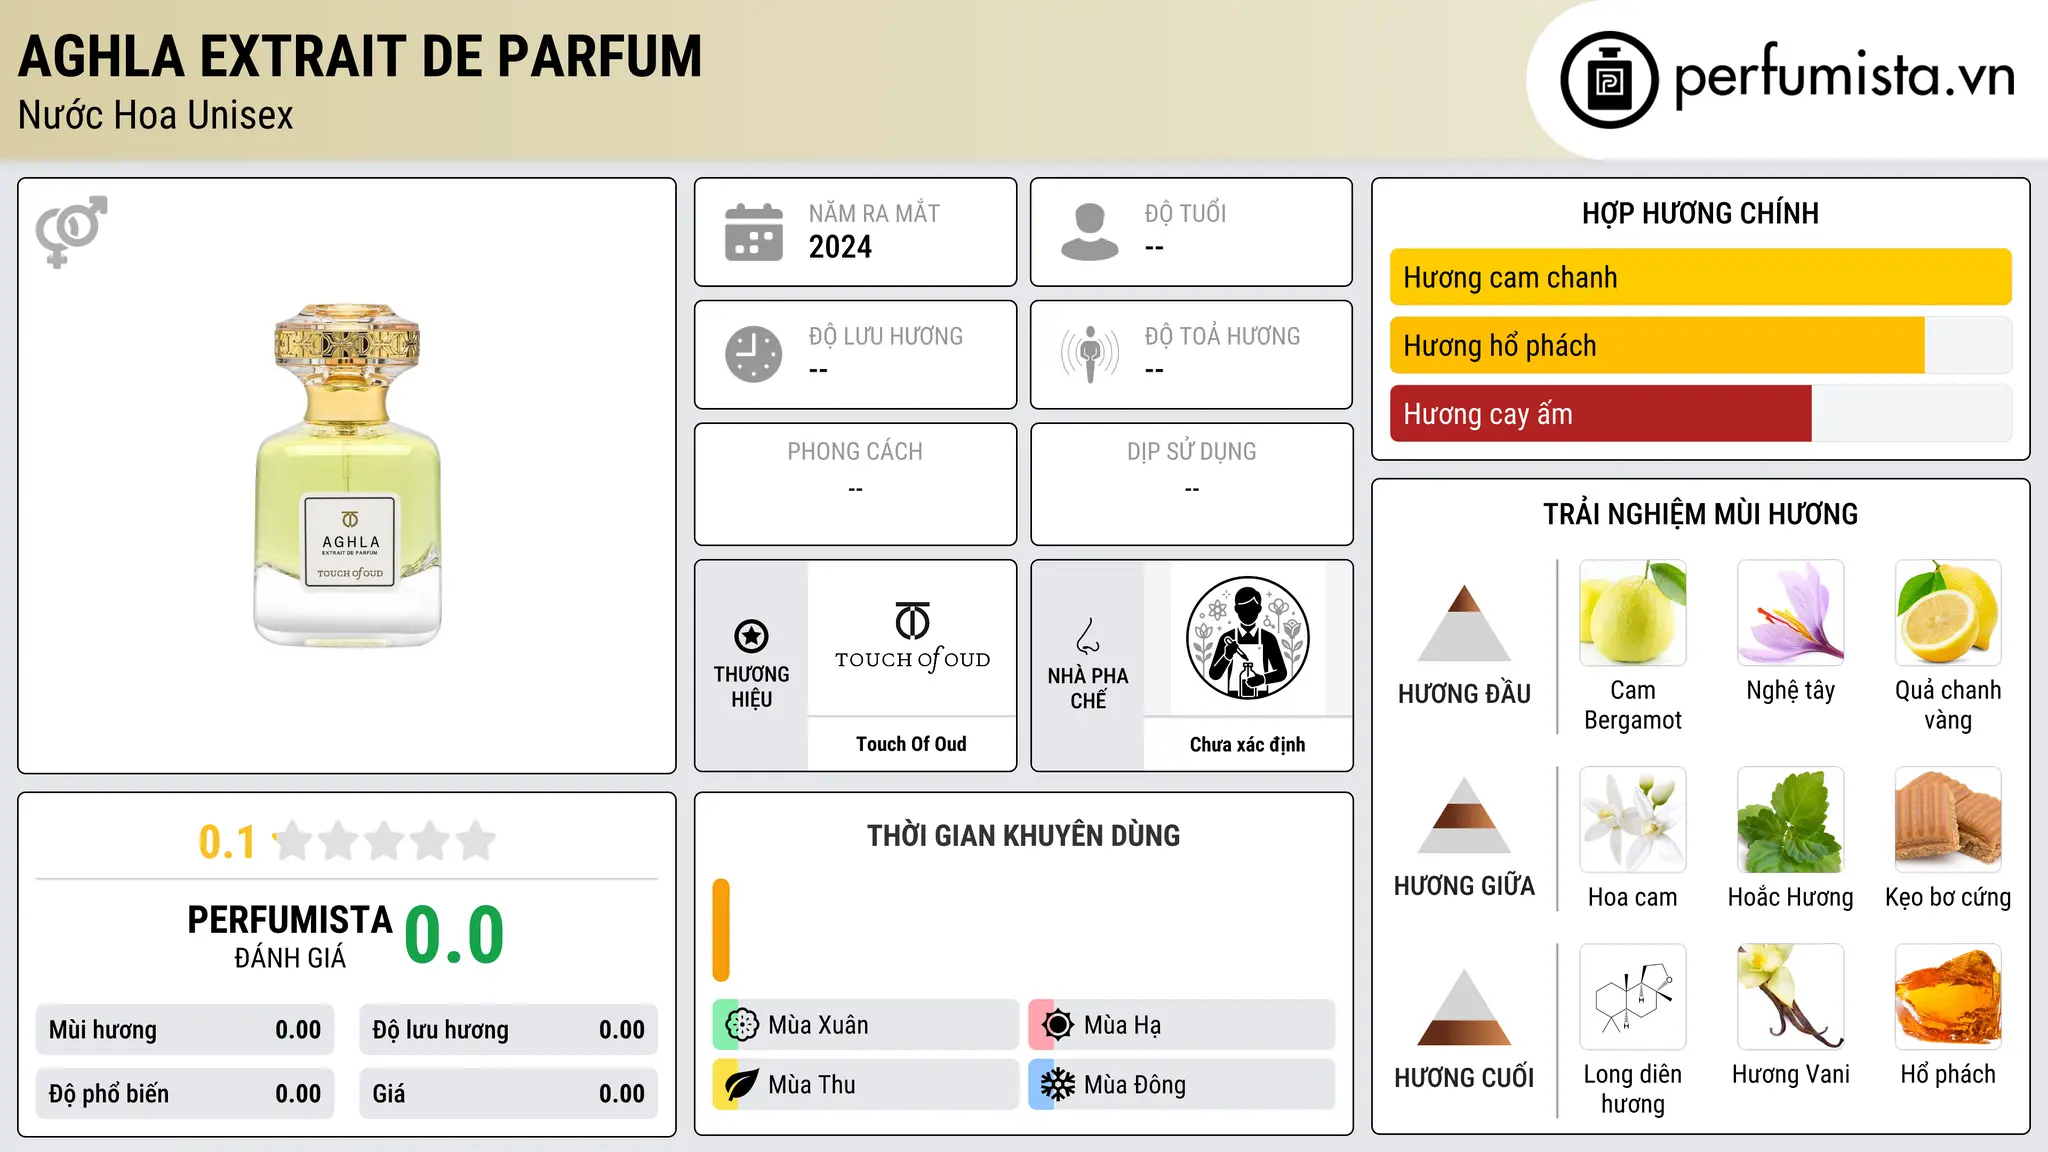
Task: Click the nose icon above Nhà pha chế
Action: click(1088, 636)
